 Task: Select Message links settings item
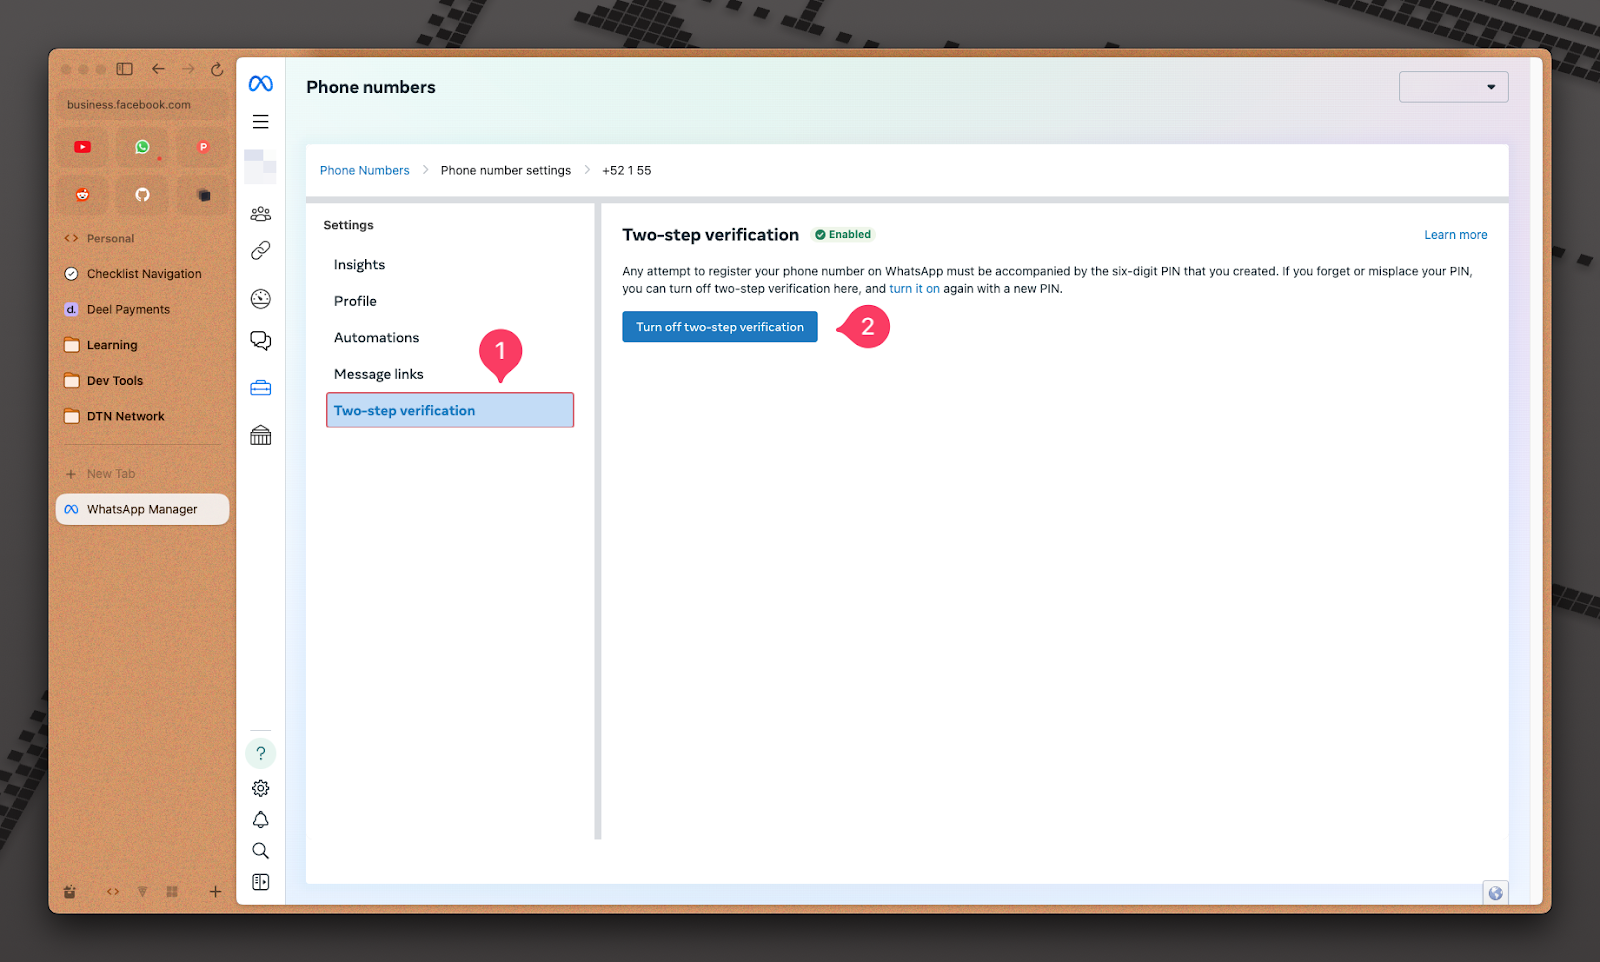pos(378,374)
